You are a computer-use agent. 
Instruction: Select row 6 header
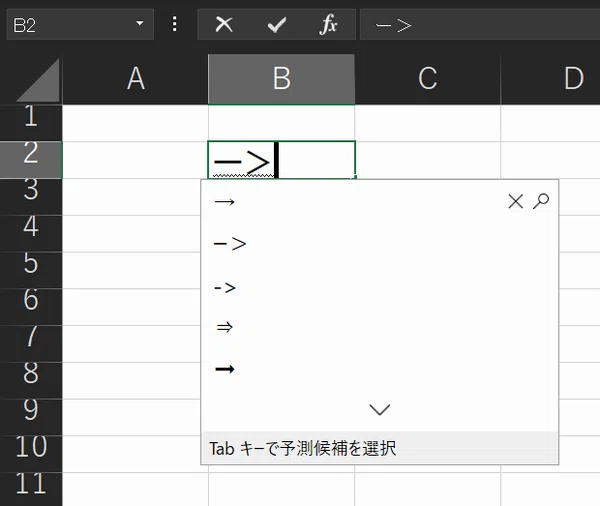point(31,307)
